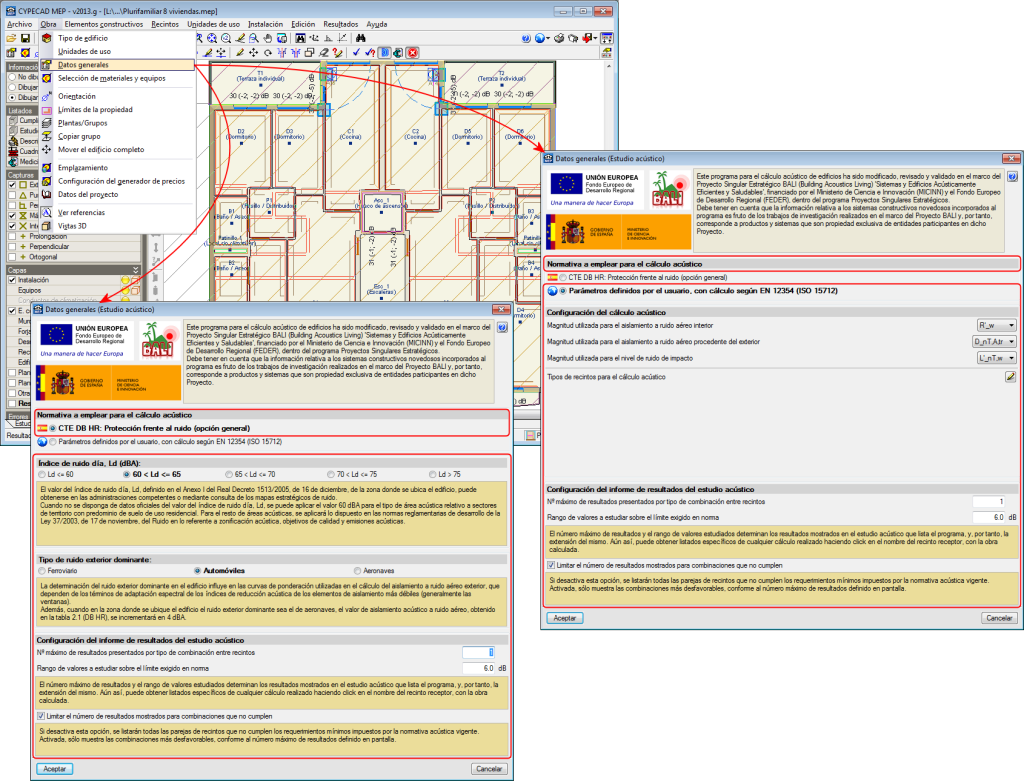The height and width of the screenshot is (781, 1024).
Task: Click yellow color circle of Equipos layer
Action: 125,291
